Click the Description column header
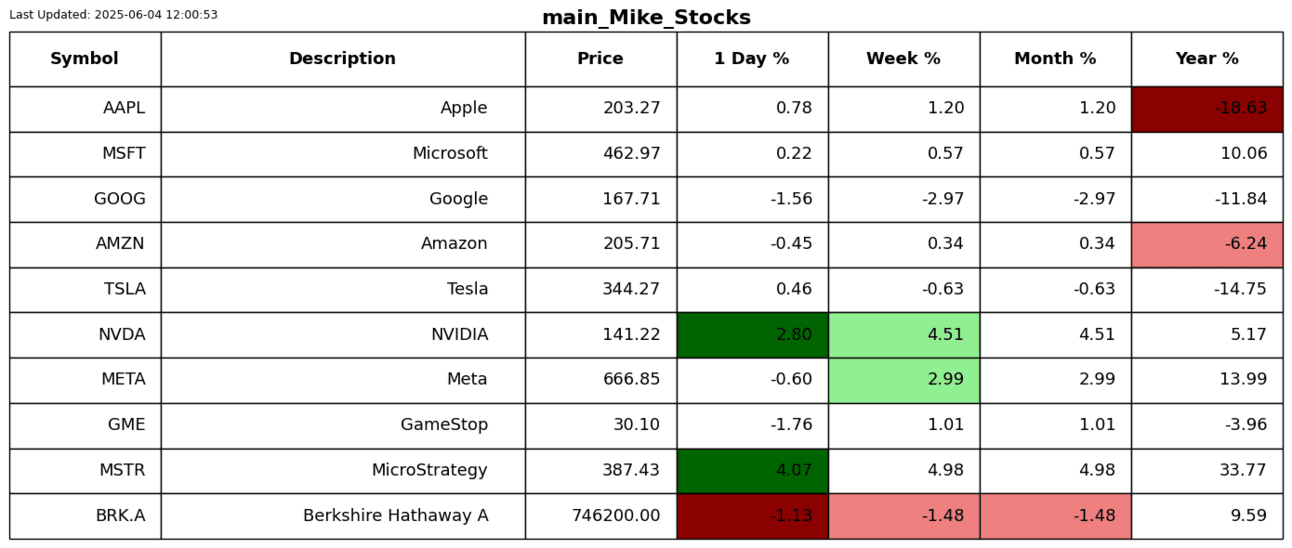1292x548 pixels. click(x=342, y=59)
